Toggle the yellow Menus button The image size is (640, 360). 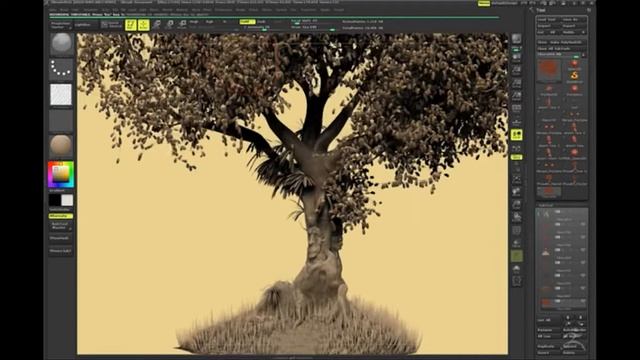(x=484, y=3)
